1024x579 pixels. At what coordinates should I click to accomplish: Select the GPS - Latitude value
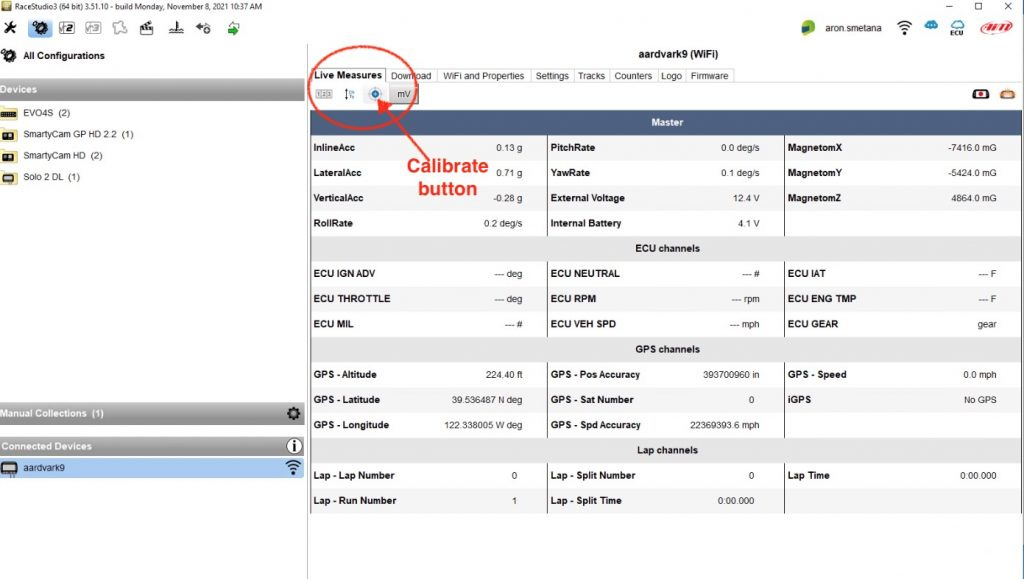[x=487, y=399]
